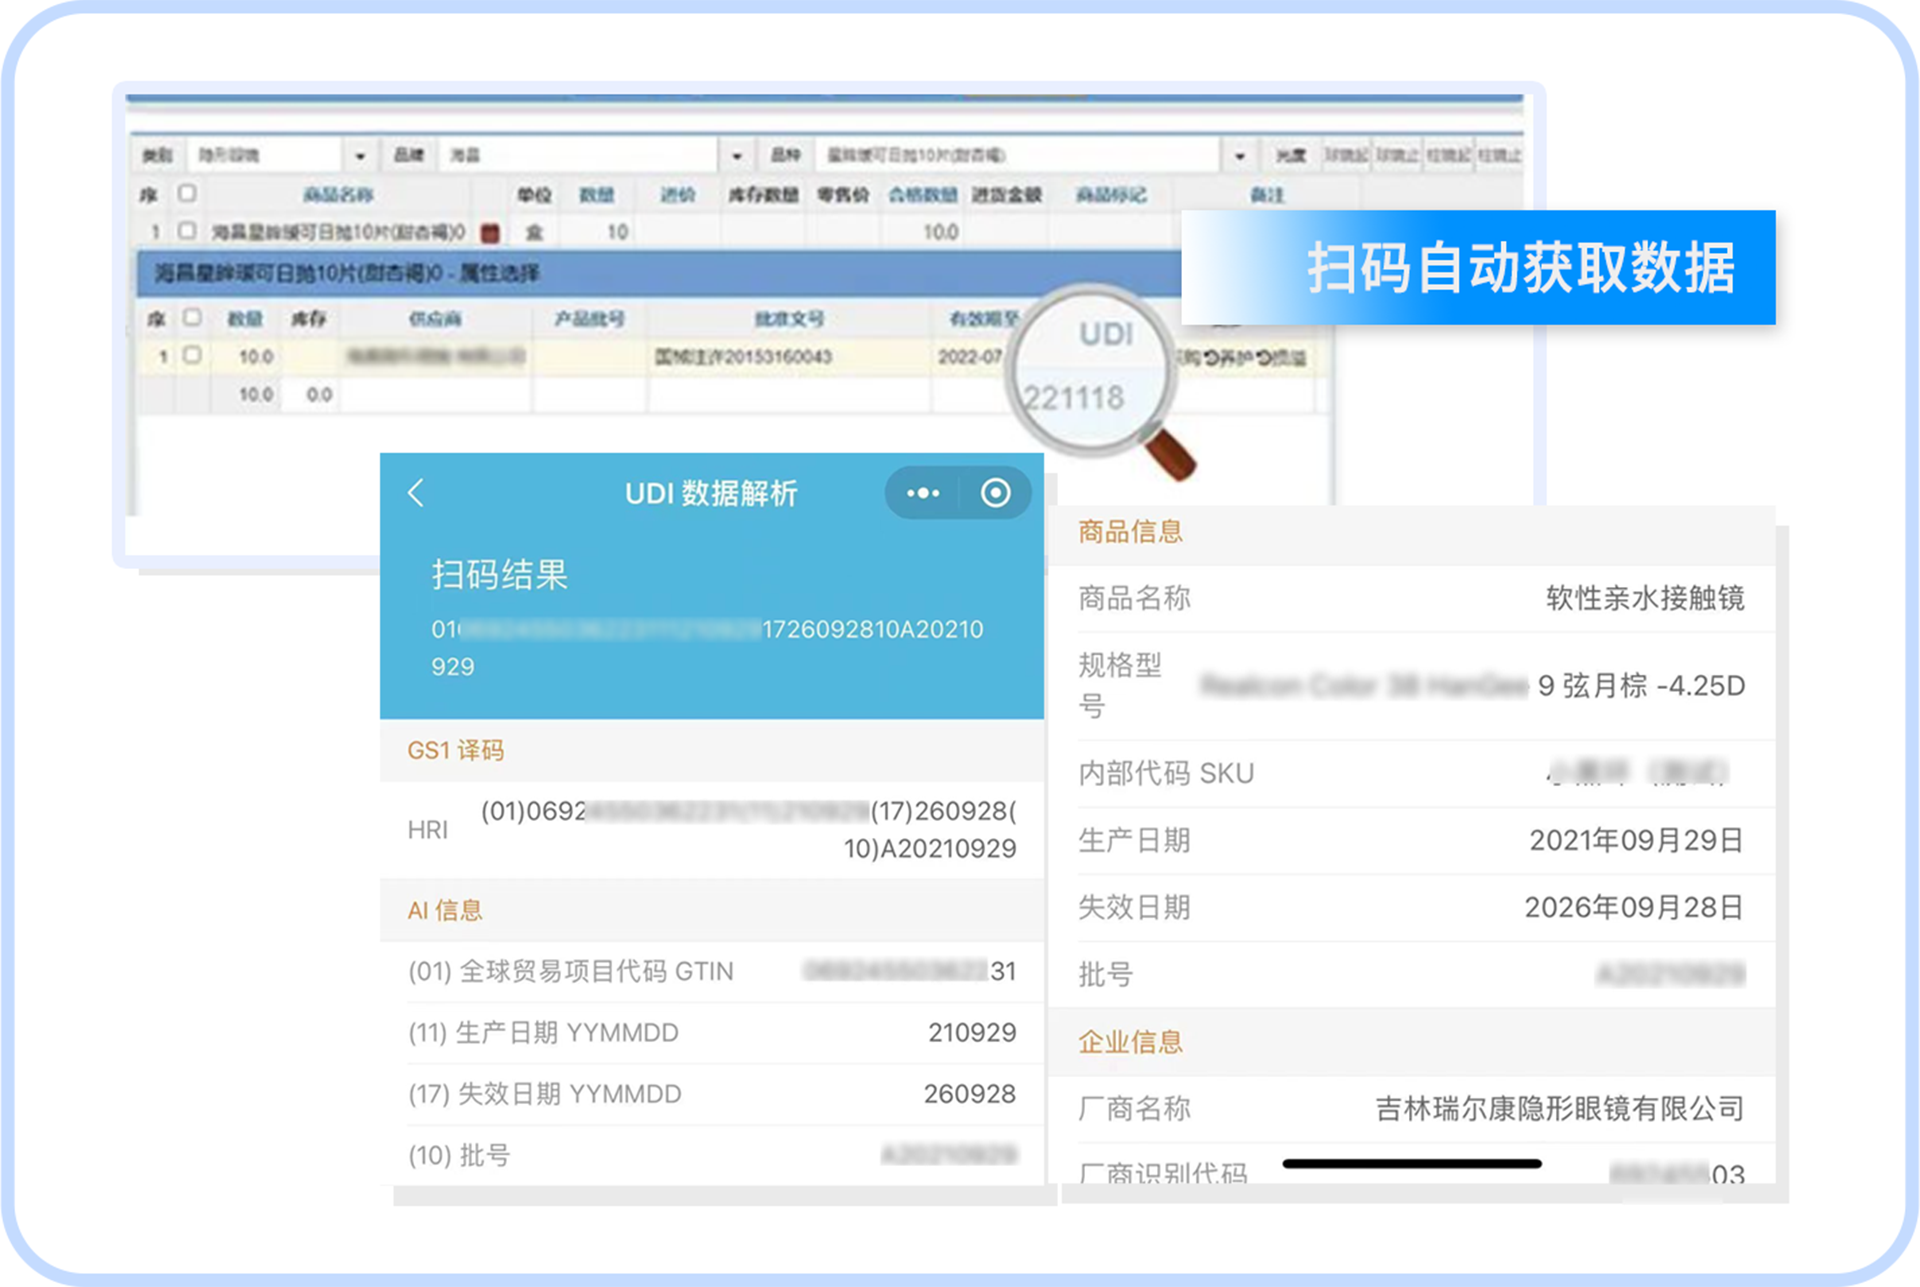The height and width of the screenshot is (1287, 1920).
Task: Click the 库存数量 column header
Action: tap(763, 195)
